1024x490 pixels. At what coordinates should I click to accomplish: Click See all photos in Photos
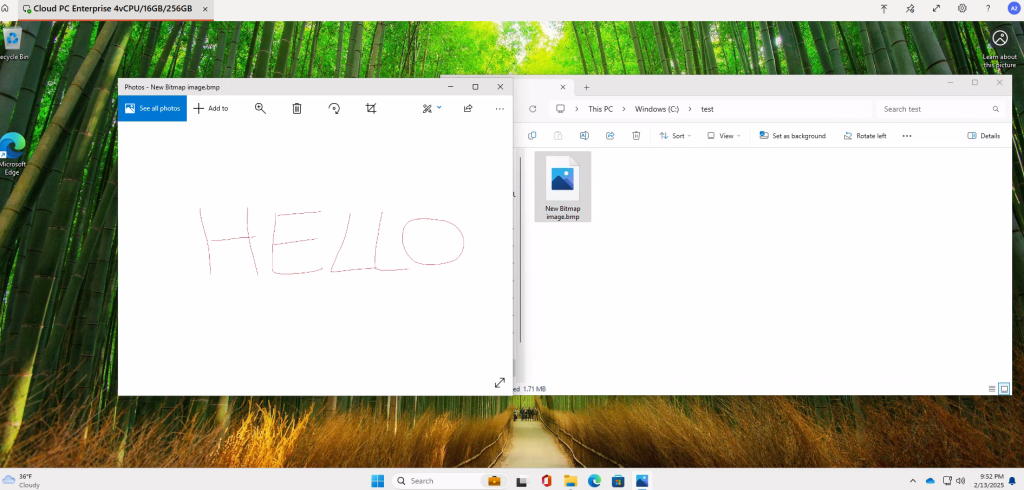tap(152, 108)
